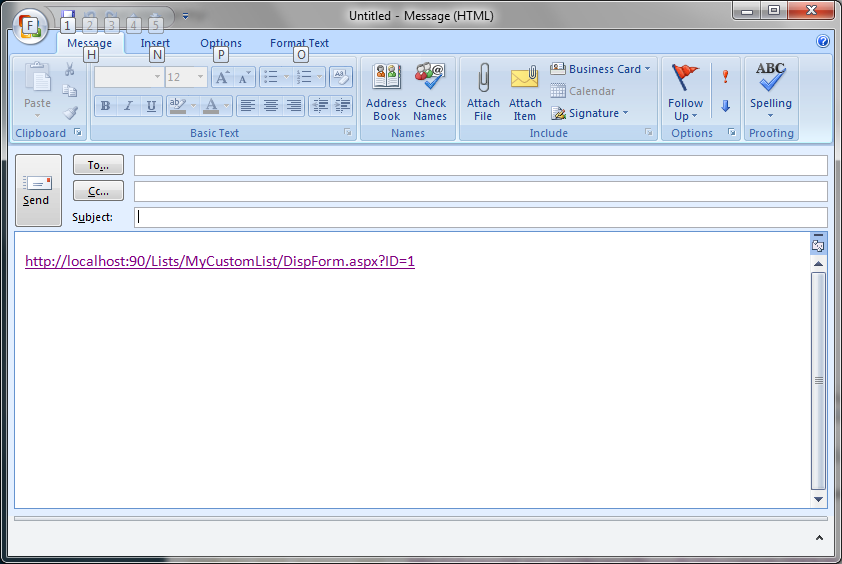Switch to the Insert tab
This screenshot has width=842, height=564.
[155, 43]
